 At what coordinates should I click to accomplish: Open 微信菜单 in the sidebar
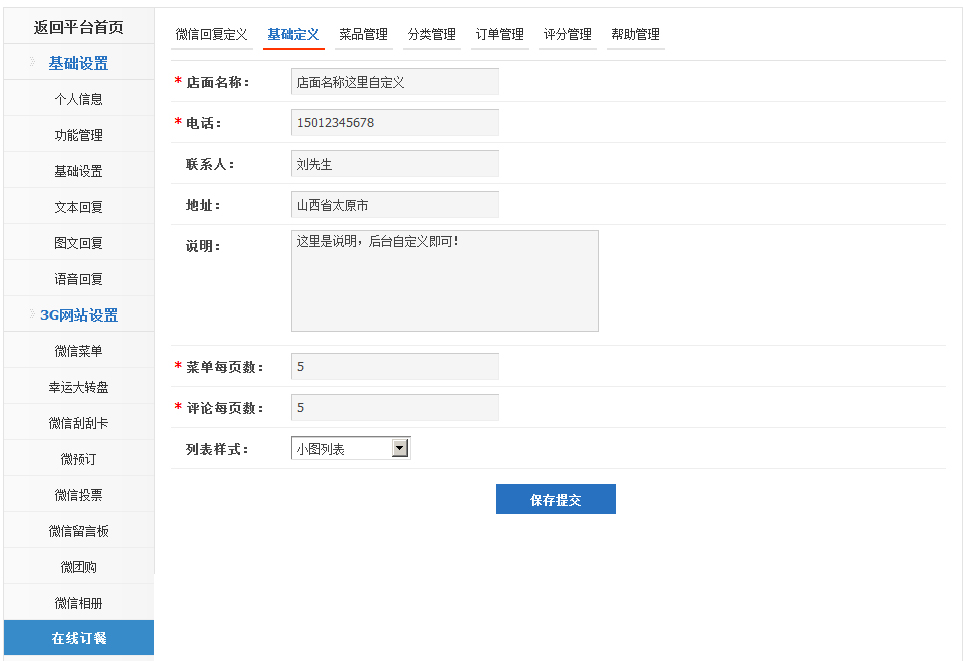click(78, 351)
